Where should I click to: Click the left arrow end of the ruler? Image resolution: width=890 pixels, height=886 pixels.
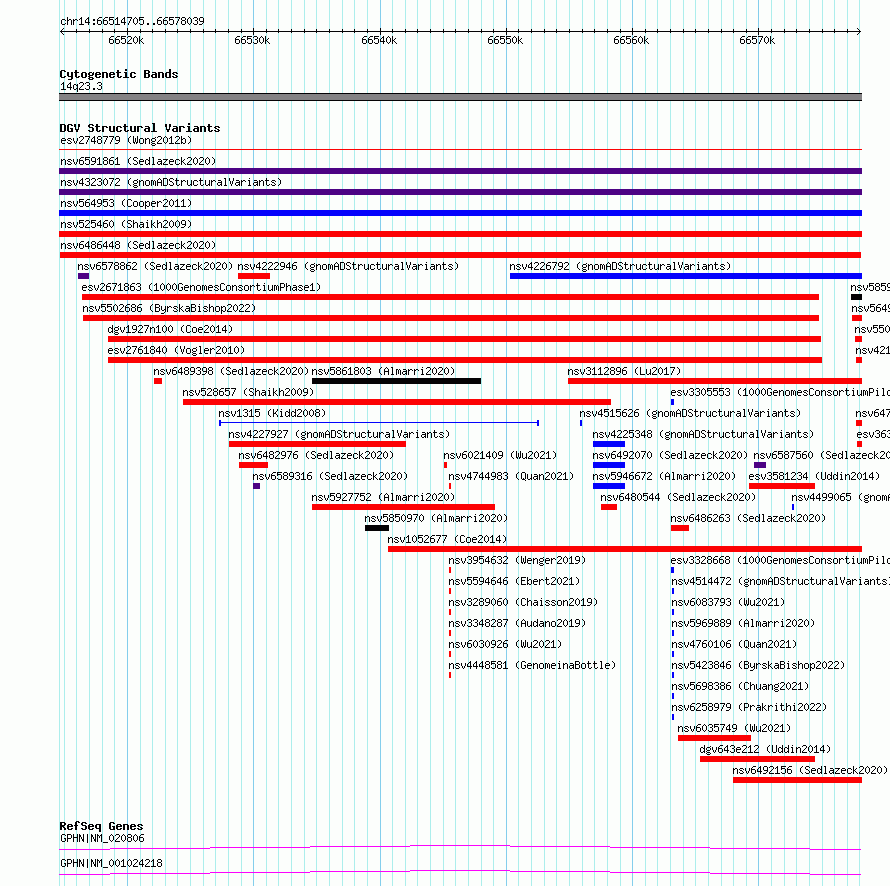click(62, 31)
